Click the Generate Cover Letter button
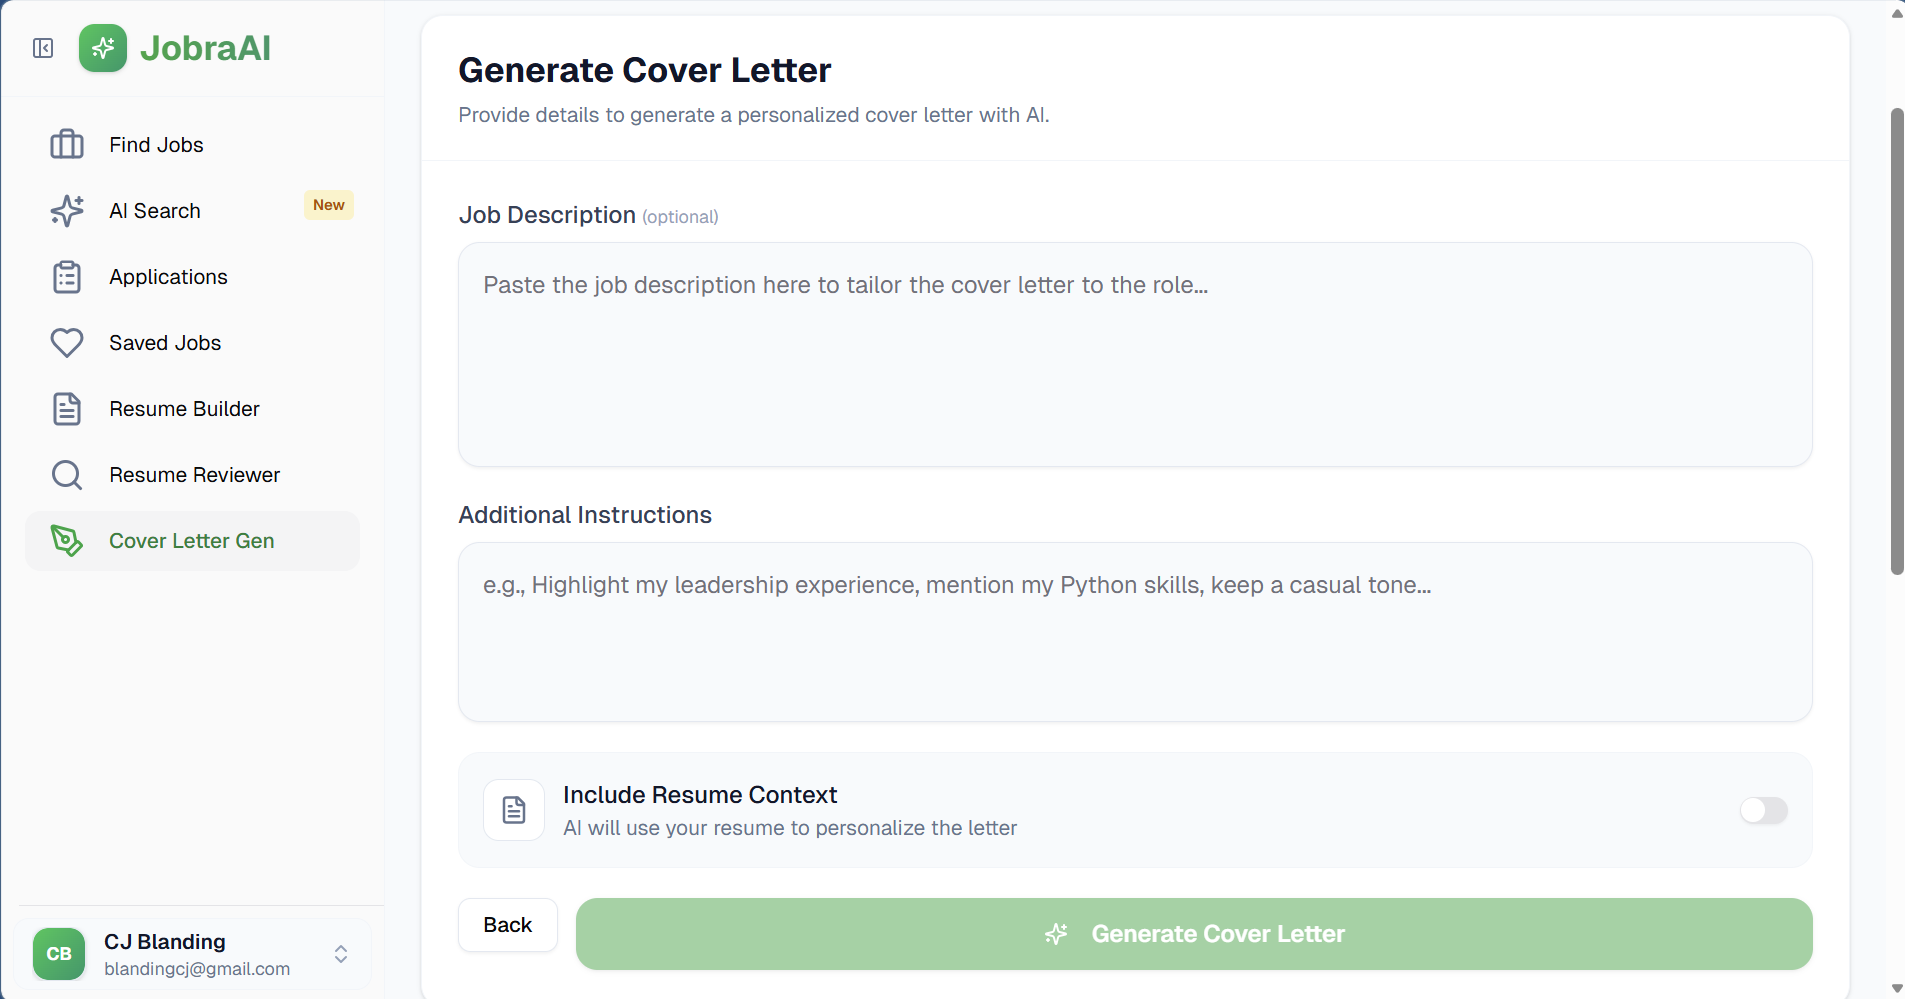 coord(1194,934)
